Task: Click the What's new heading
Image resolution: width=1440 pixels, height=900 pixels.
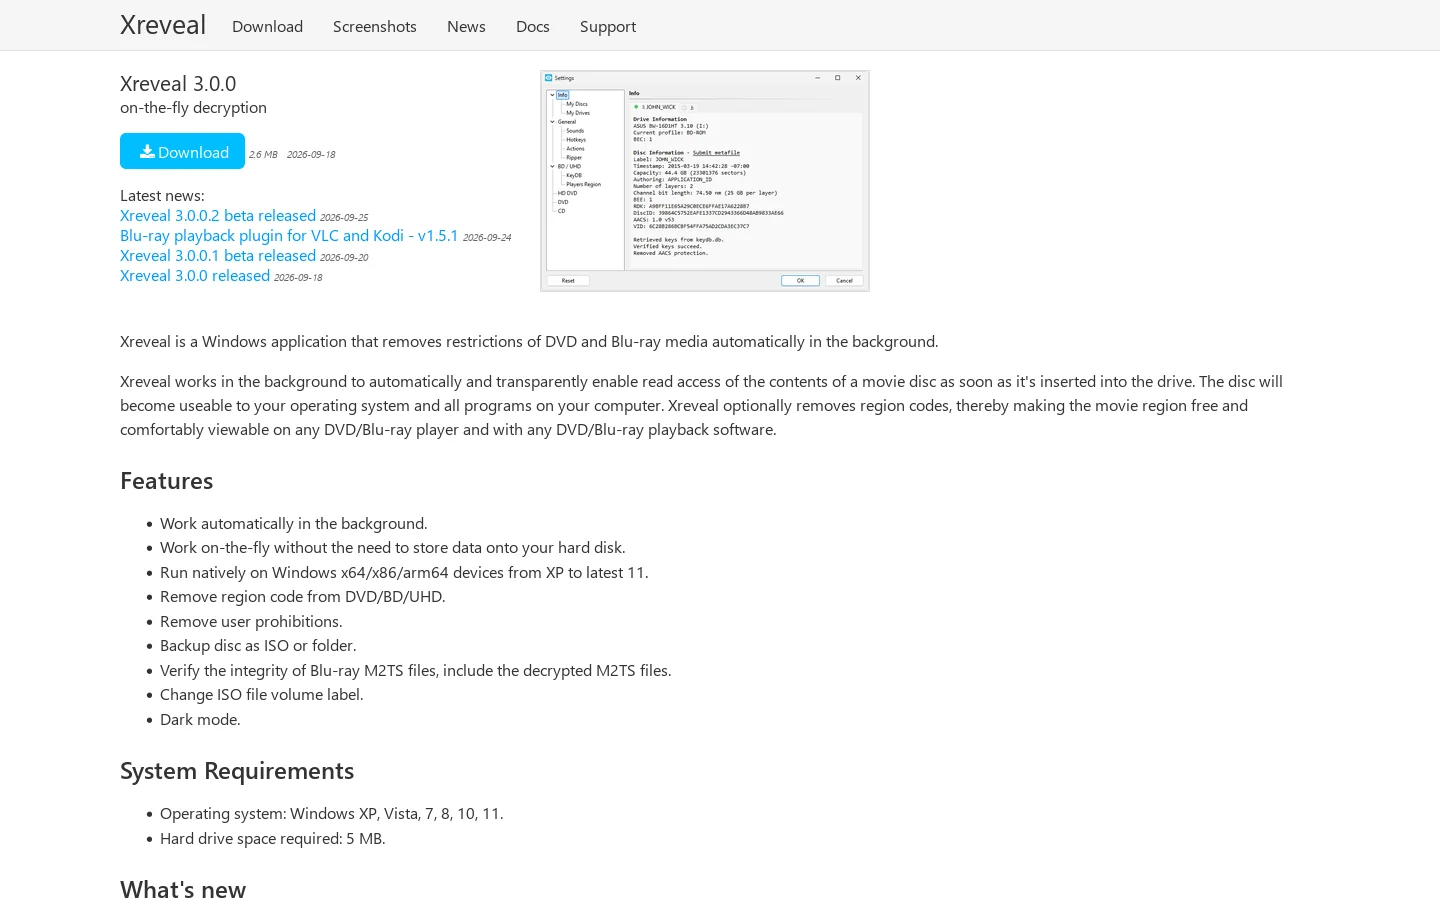Action: (183, 889)
